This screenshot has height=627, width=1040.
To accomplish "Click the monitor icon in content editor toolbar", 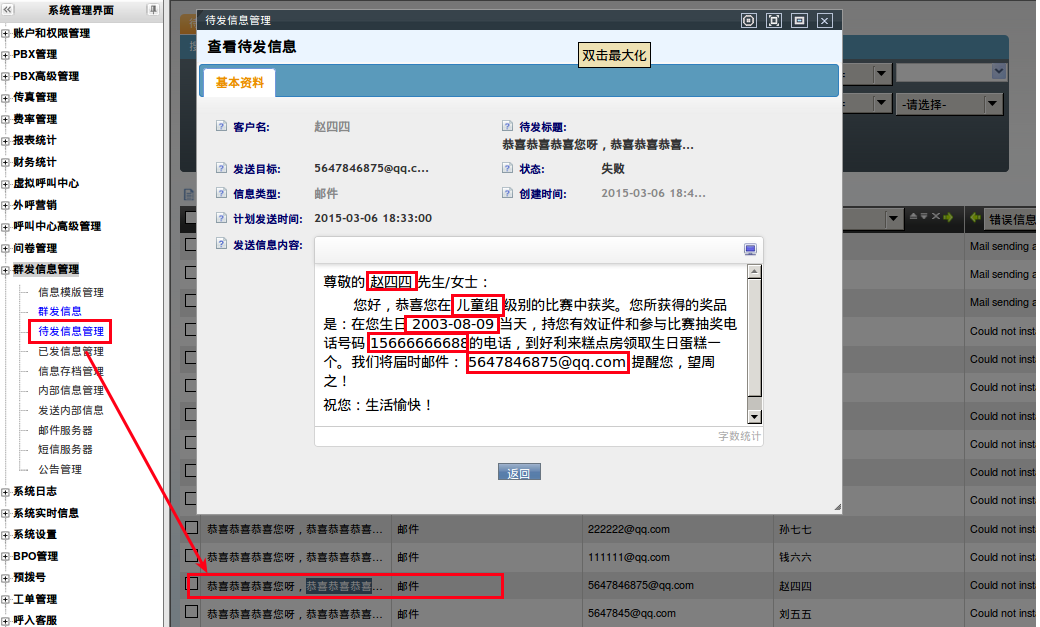I will [x=750, y=250].
